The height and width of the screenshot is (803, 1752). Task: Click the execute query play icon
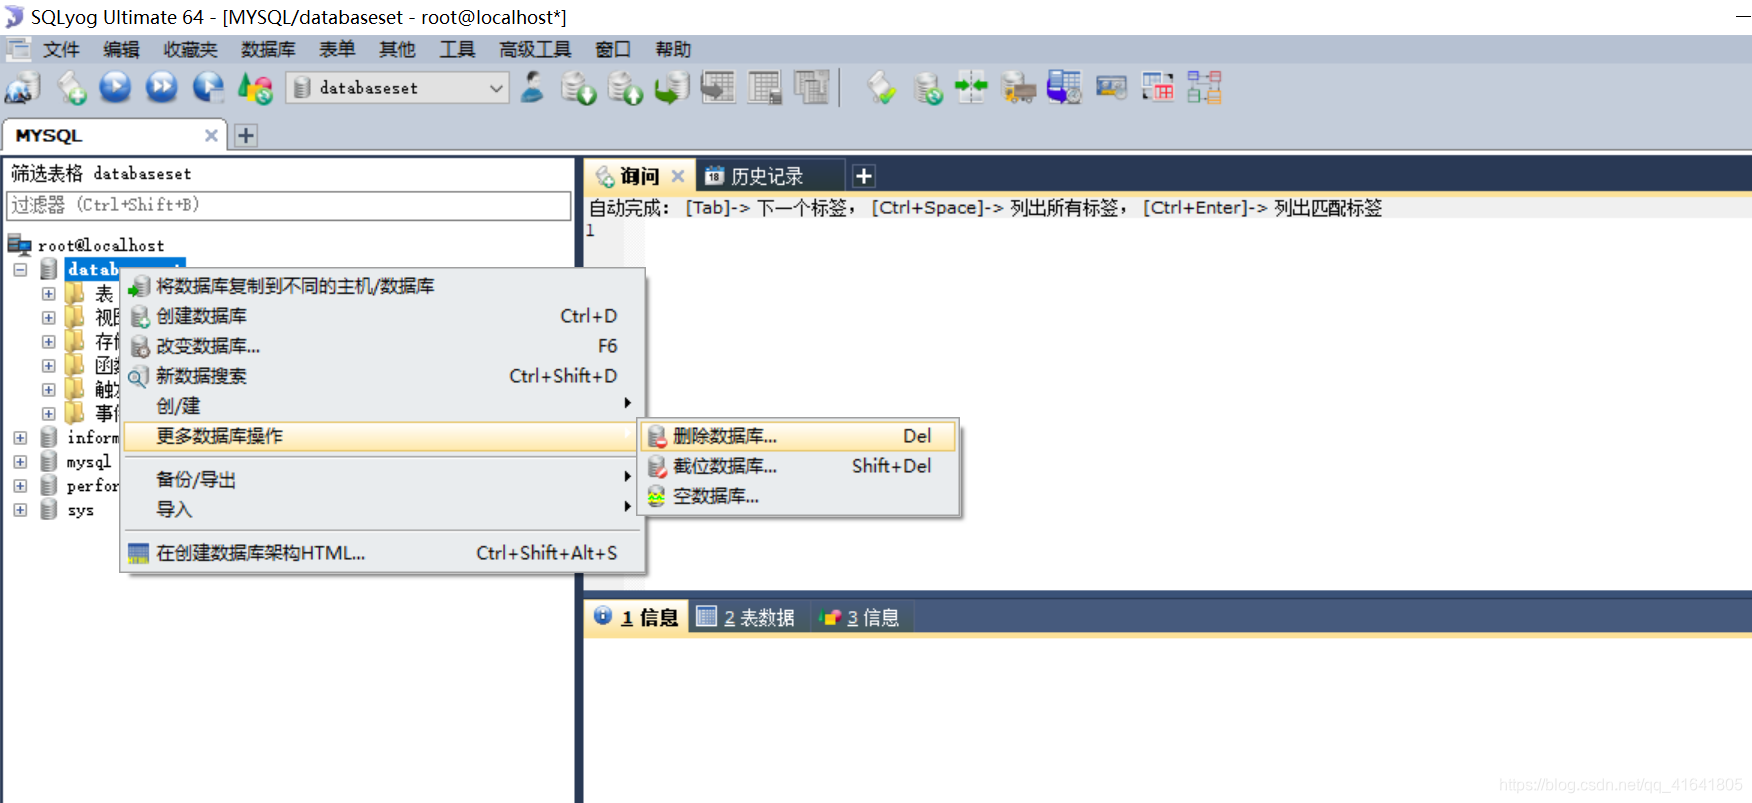(x=116, y=88)
